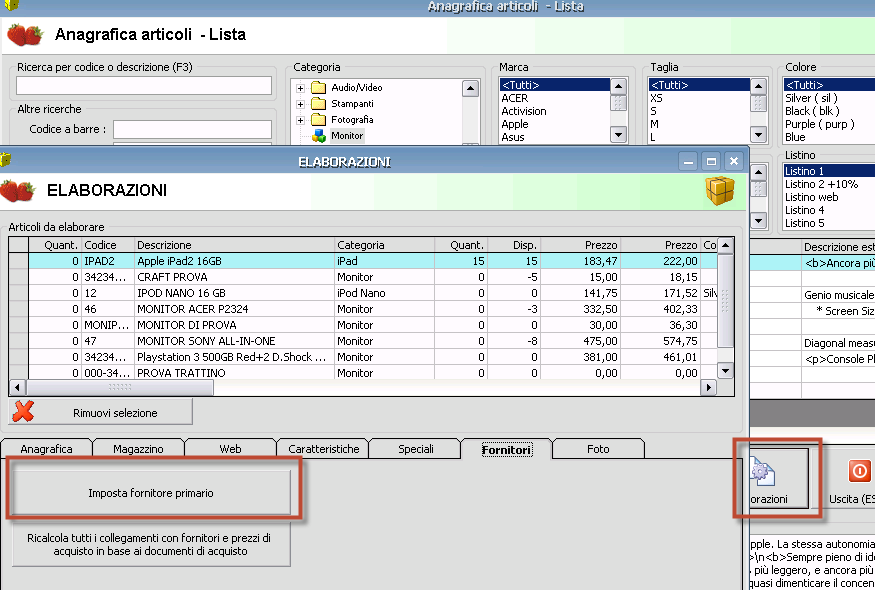Click the Categoria tree scroll up arrow
Viewport: 875px width, 590px height.
tap(470, 89)
